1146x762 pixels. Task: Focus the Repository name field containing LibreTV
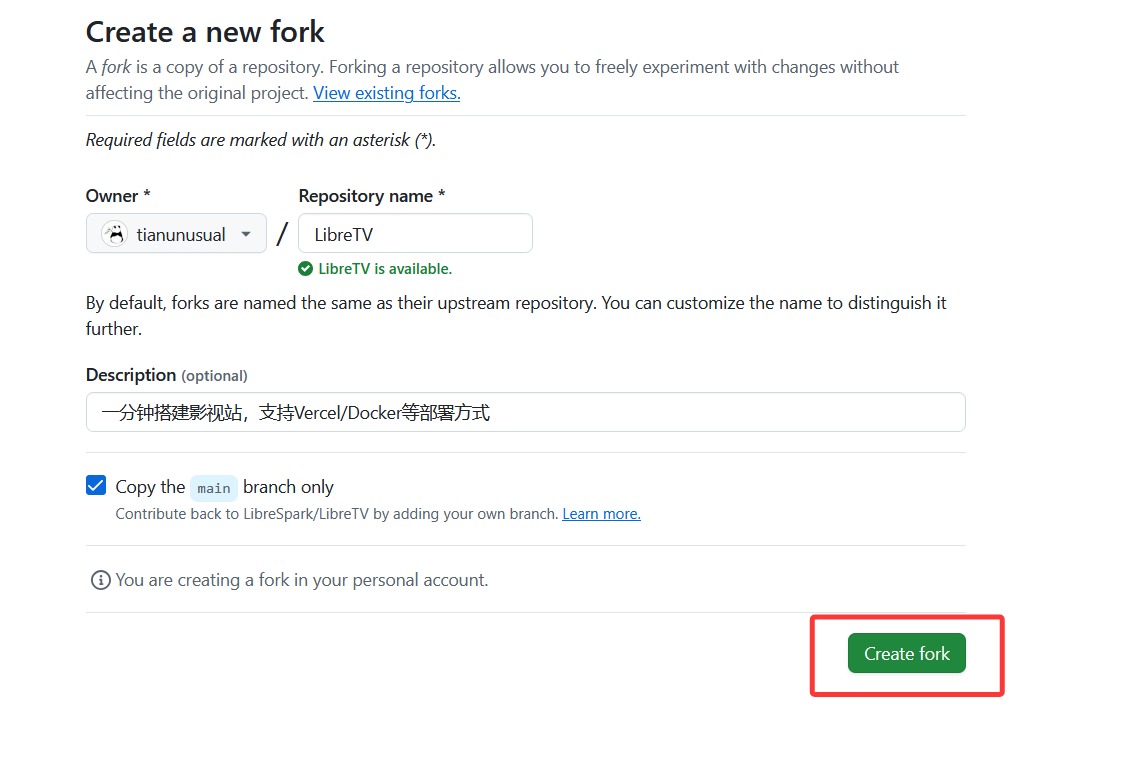[415, 234]
